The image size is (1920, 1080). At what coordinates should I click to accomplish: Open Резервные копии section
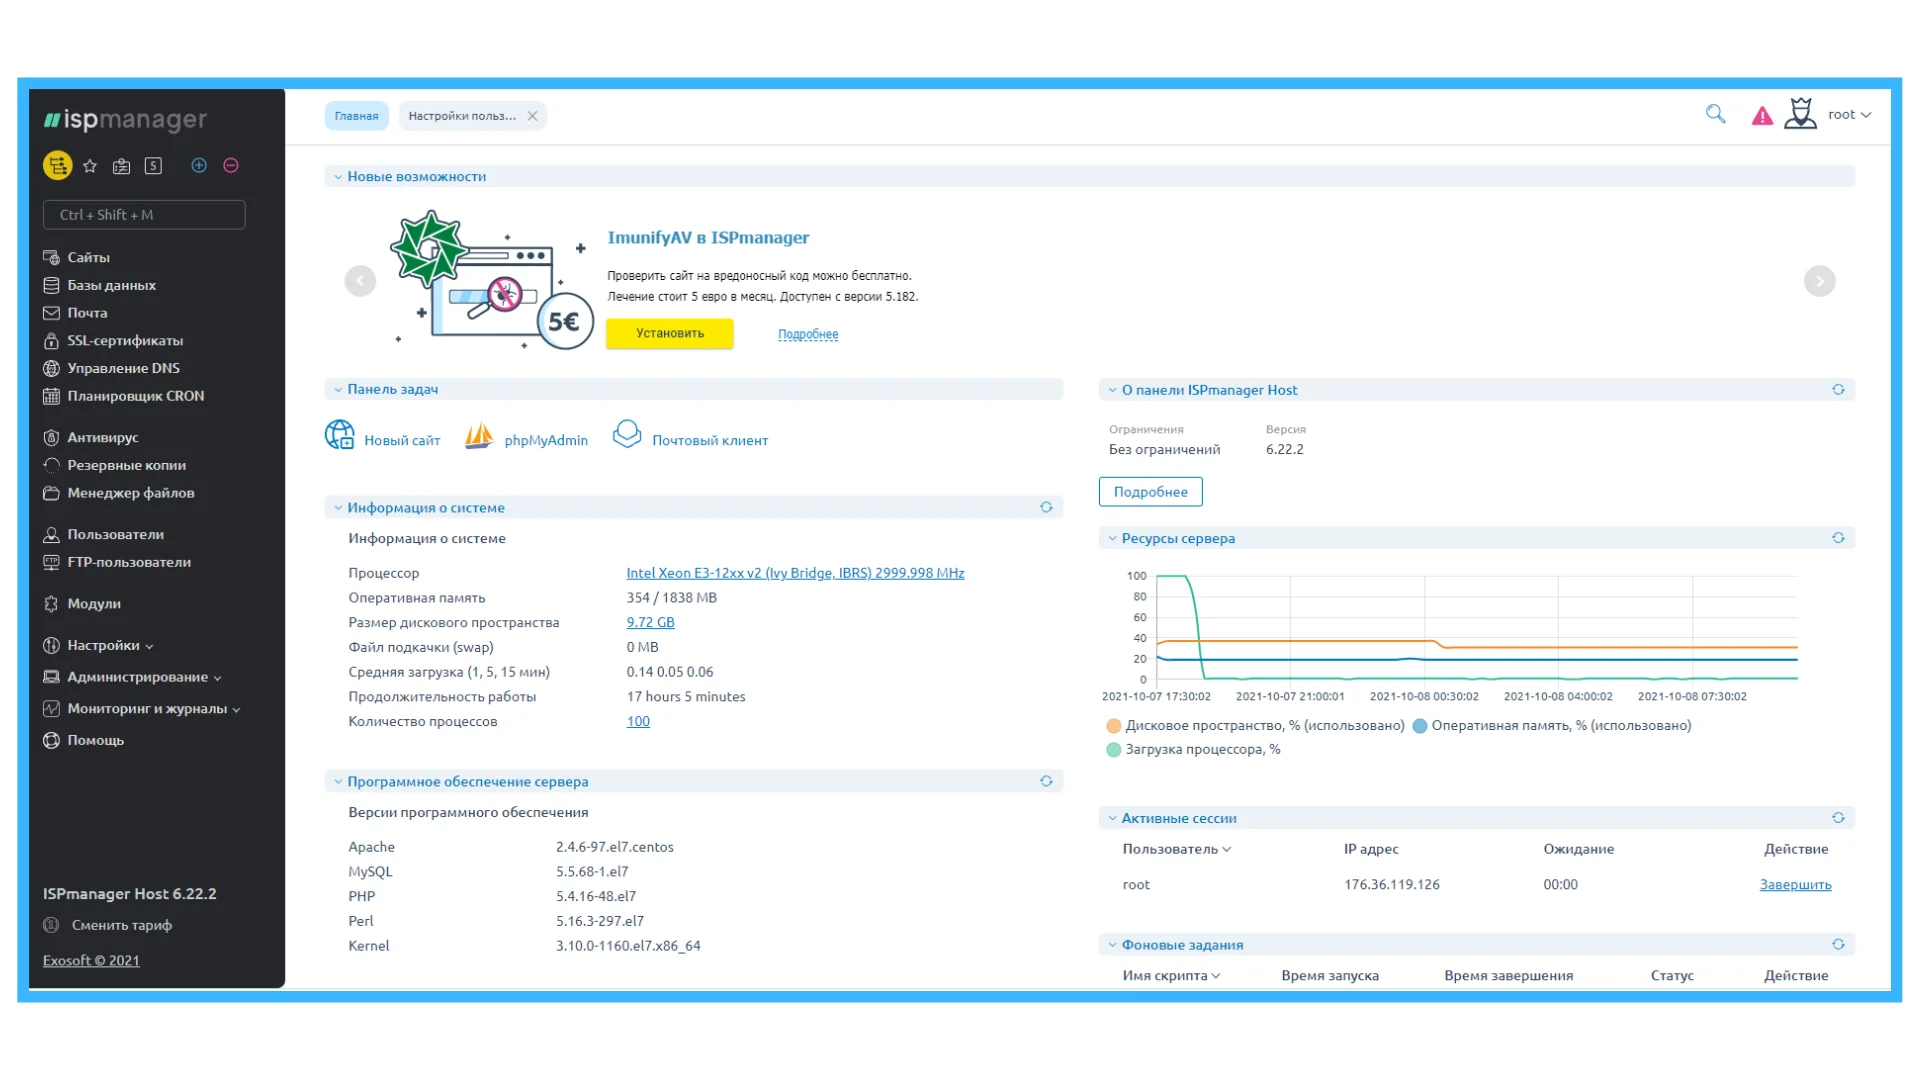115,465
